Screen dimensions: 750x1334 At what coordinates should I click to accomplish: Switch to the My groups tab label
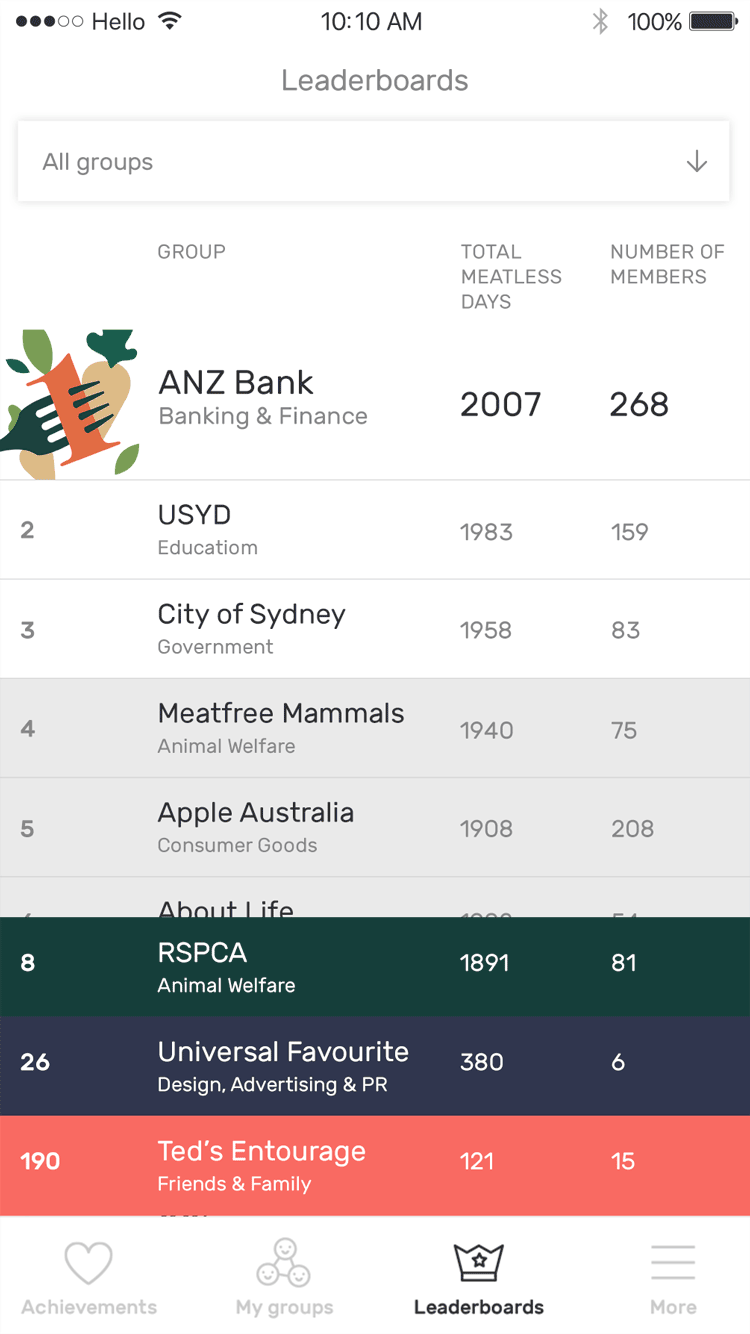[x=284, y=1307]
